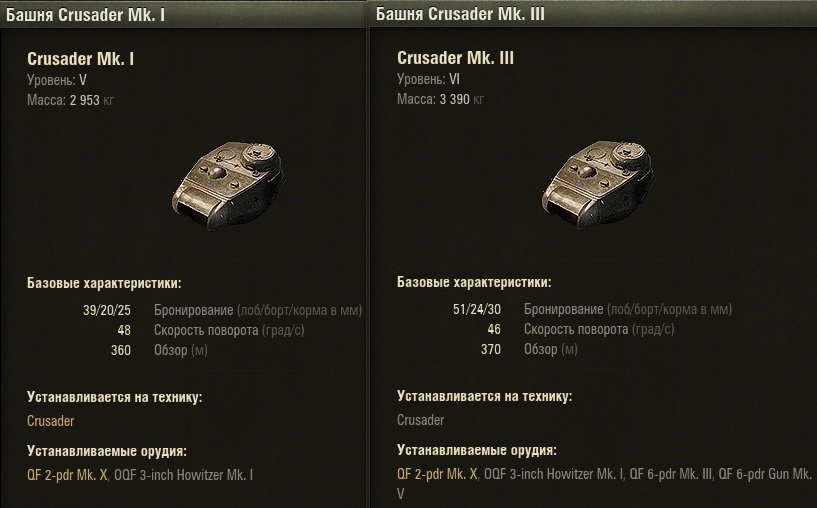Image resolution: width=817 pixels, height=508 pixels.
Task: Click the 39/20/25 armor value
Action: pos(108,310)
